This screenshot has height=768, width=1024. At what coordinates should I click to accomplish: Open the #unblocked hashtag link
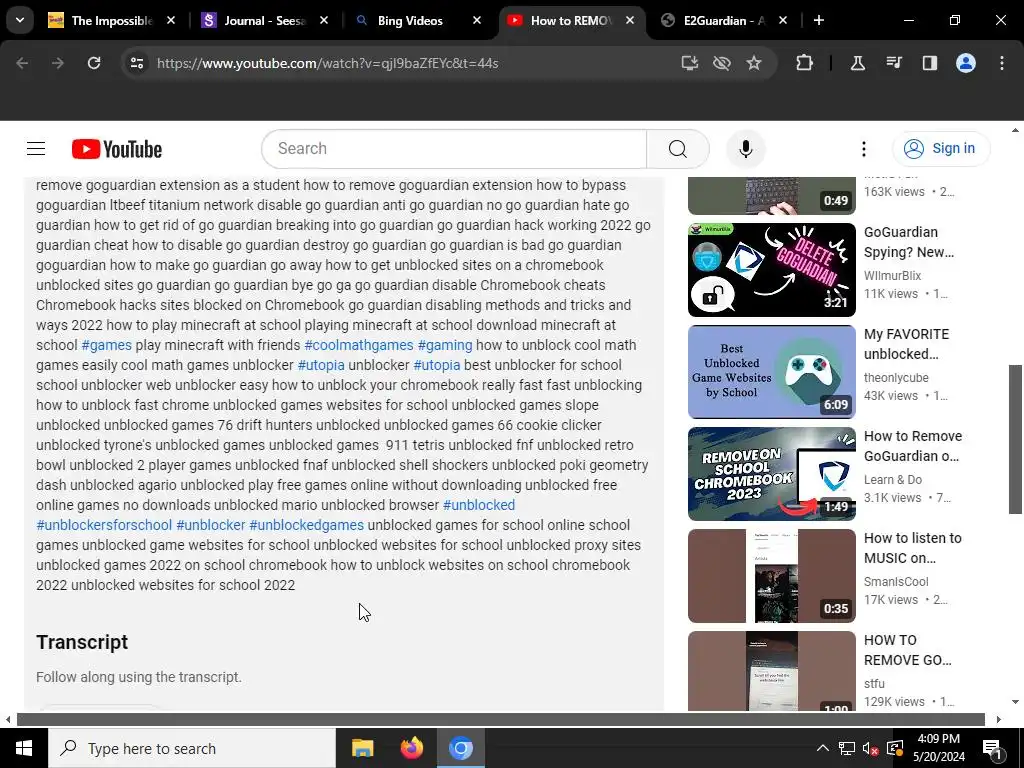click(479, 505)
